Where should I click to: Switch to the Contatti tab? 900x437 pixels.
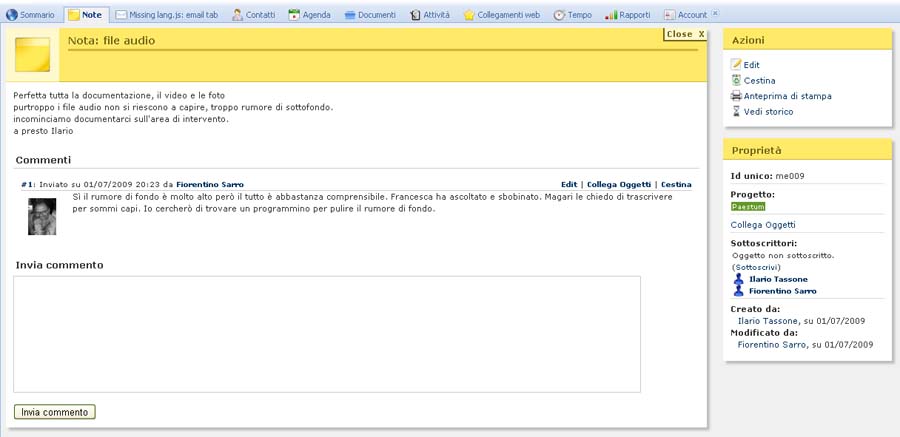point(253,15)
